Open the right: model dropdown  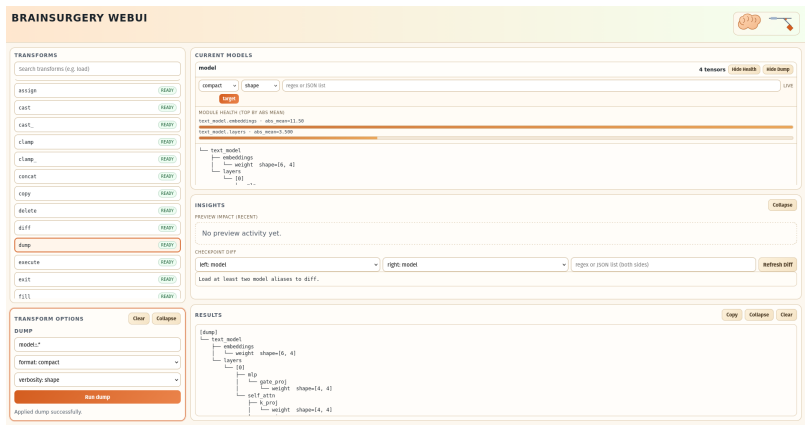[475, 264]
